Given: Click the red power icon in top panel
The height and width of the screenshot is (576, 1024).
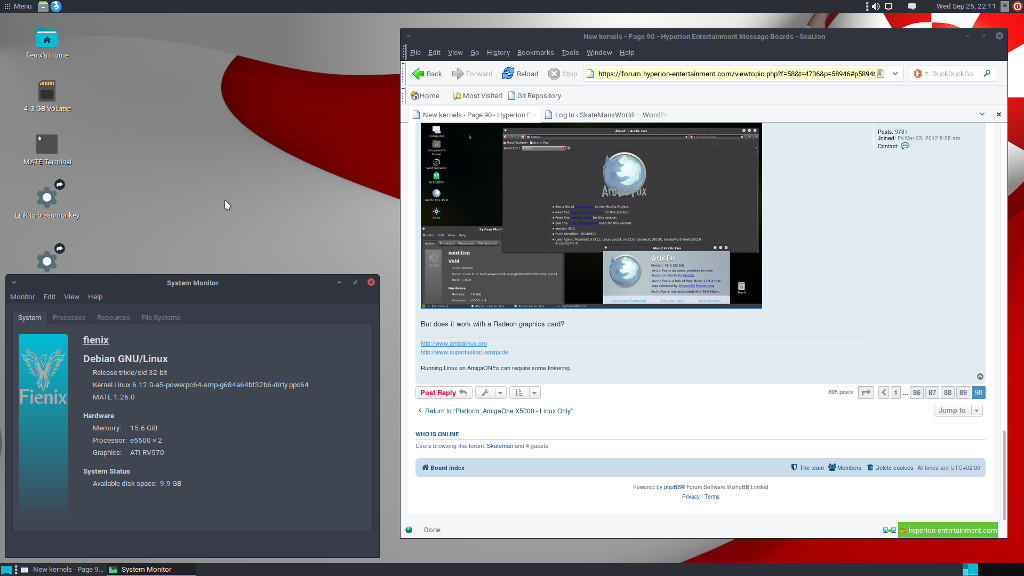Looking at the screenshot, I should pyautogui.click(x=1017, y=6).
